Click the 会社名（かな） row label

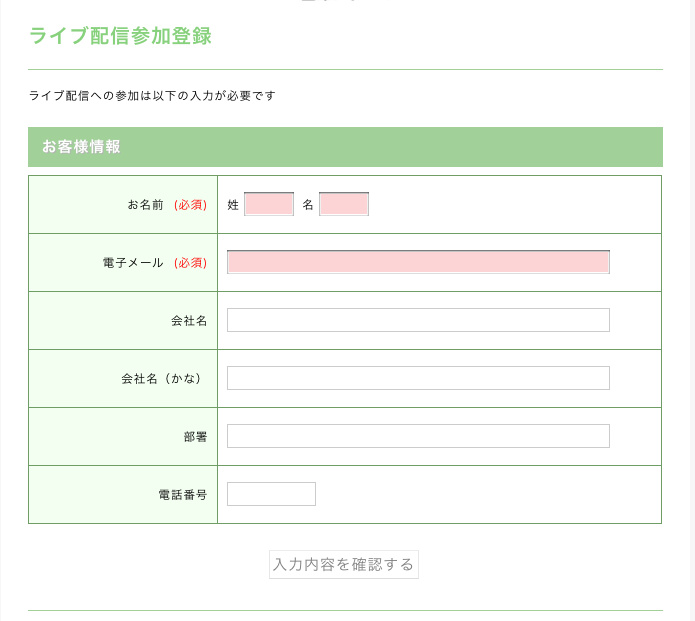(x=164, y=379)
